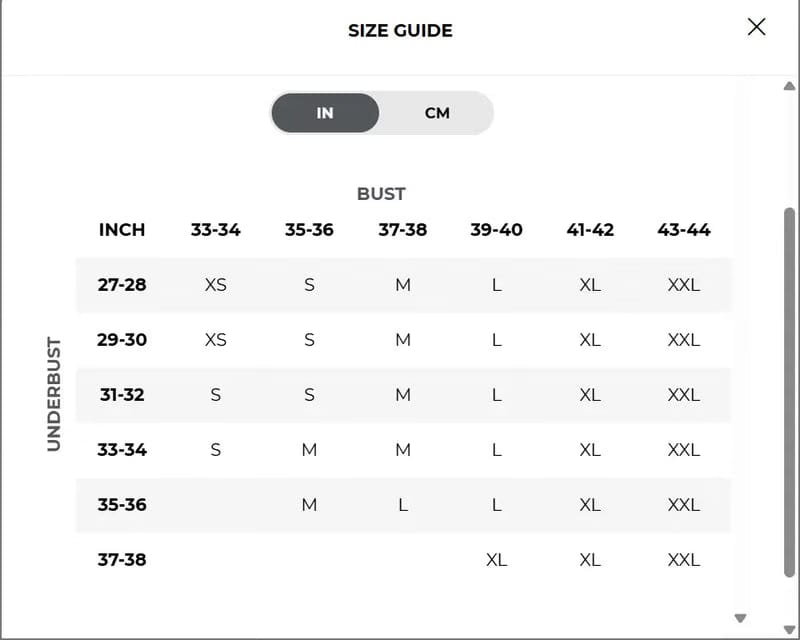Click the UNDERBUST vertical label
Screen dimensions: 800x640
coord(54,394)
